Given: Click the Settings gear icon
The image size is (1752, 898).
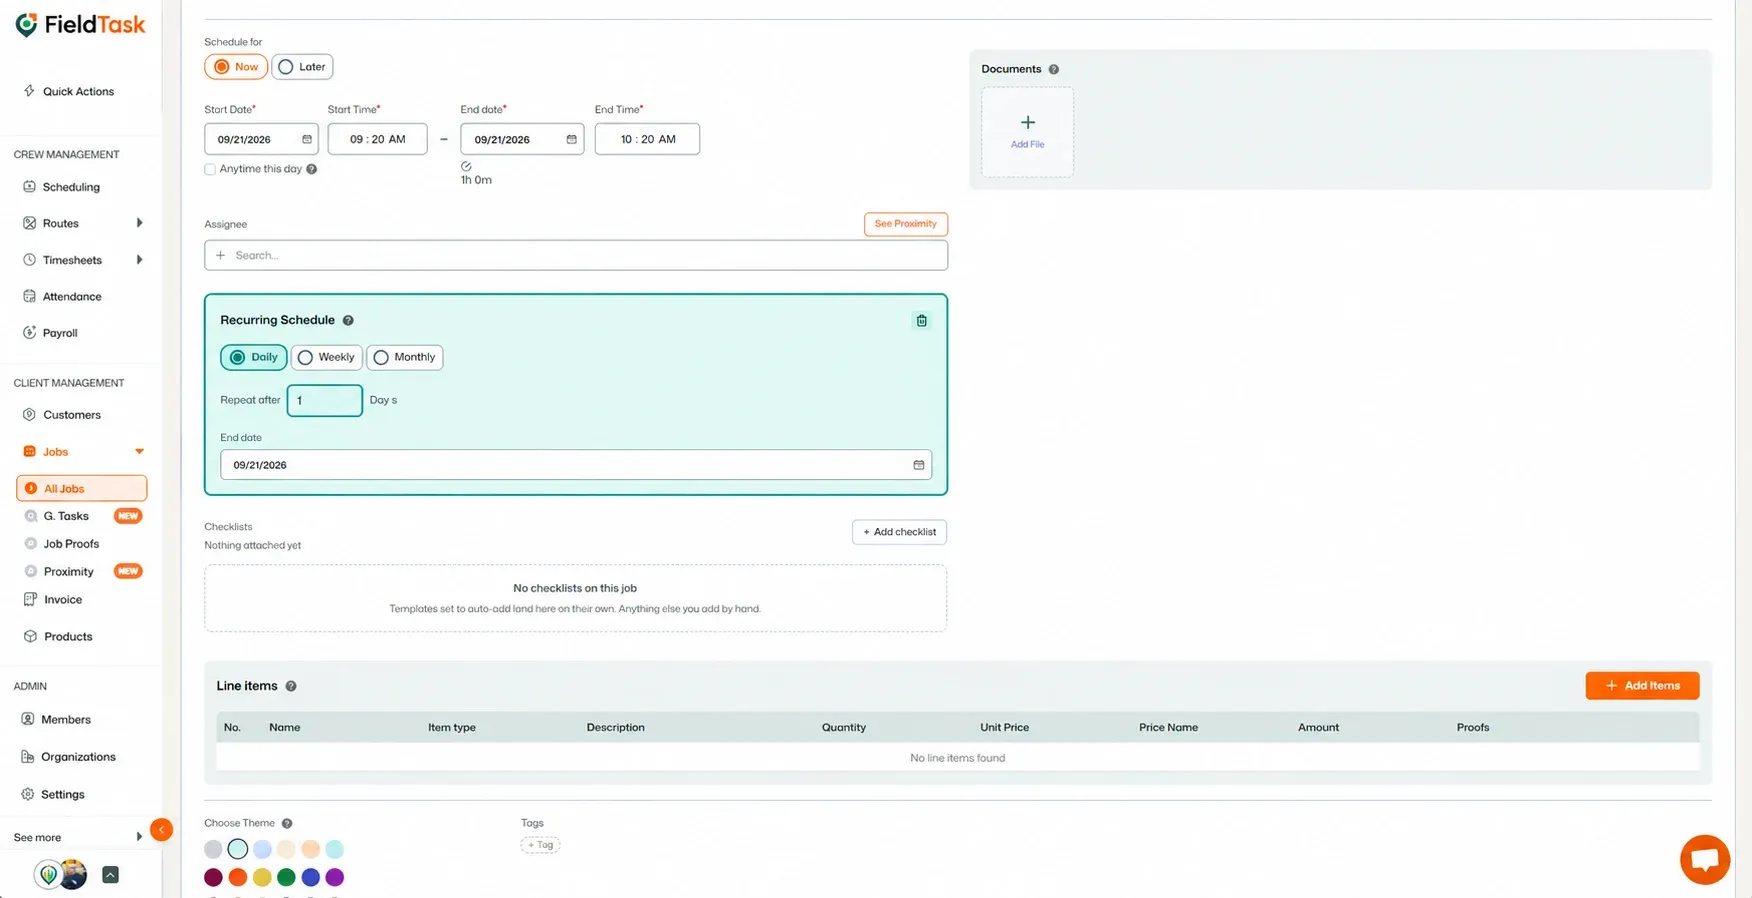Looking at the screenshot, I should coord(28,794).
